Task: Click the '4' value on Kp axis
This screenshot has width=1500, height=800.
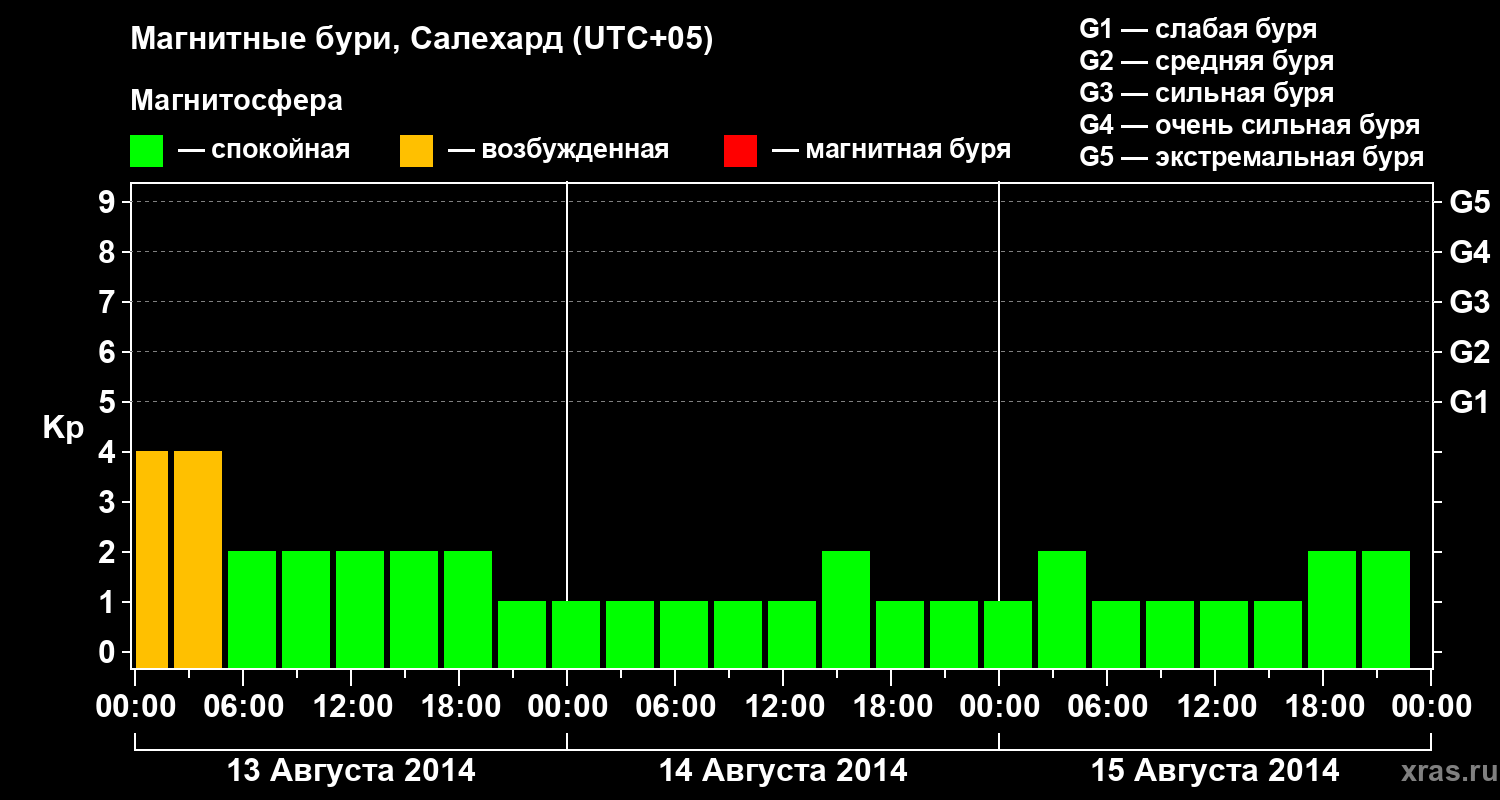Action: 108,452
